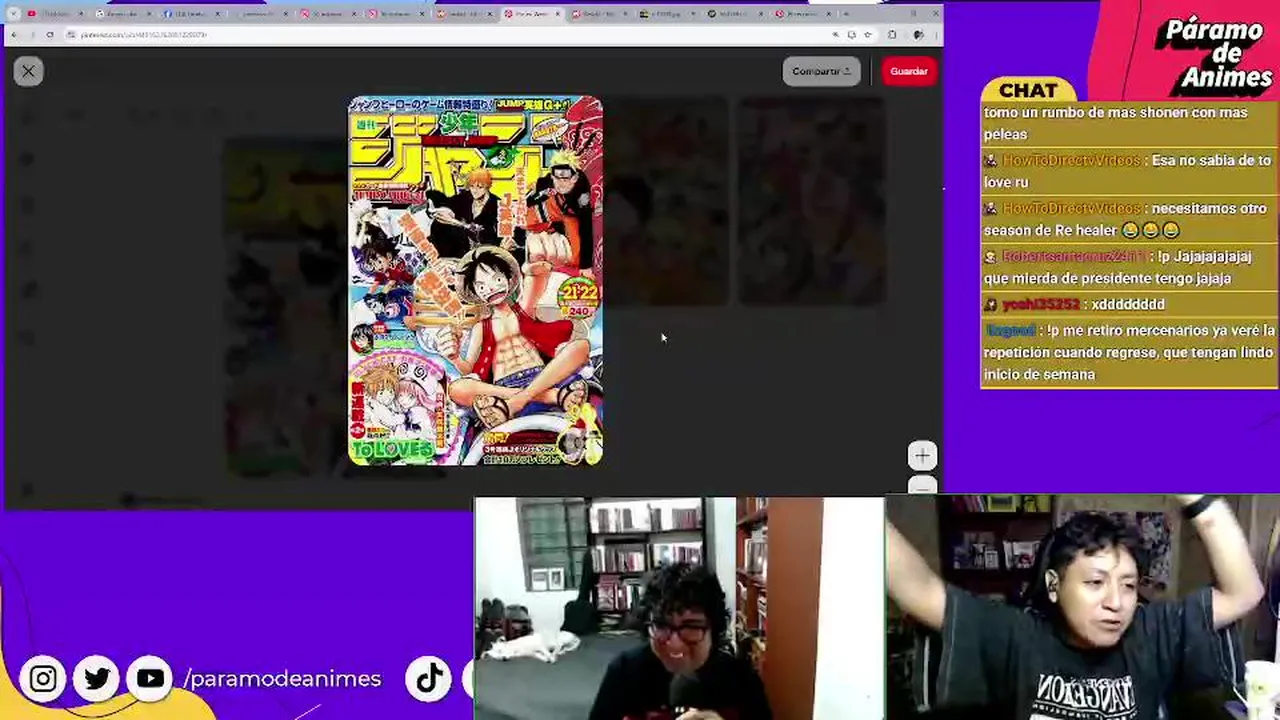
Task: Click the chat message 'Esa no sabia de to love ru'
Action: (1127, 171)
